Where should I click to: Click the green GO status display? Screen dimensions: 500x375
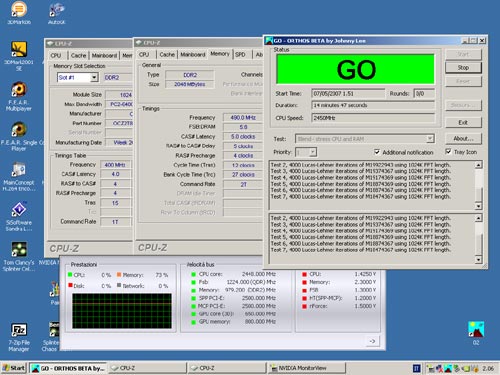tap(355, 69)
